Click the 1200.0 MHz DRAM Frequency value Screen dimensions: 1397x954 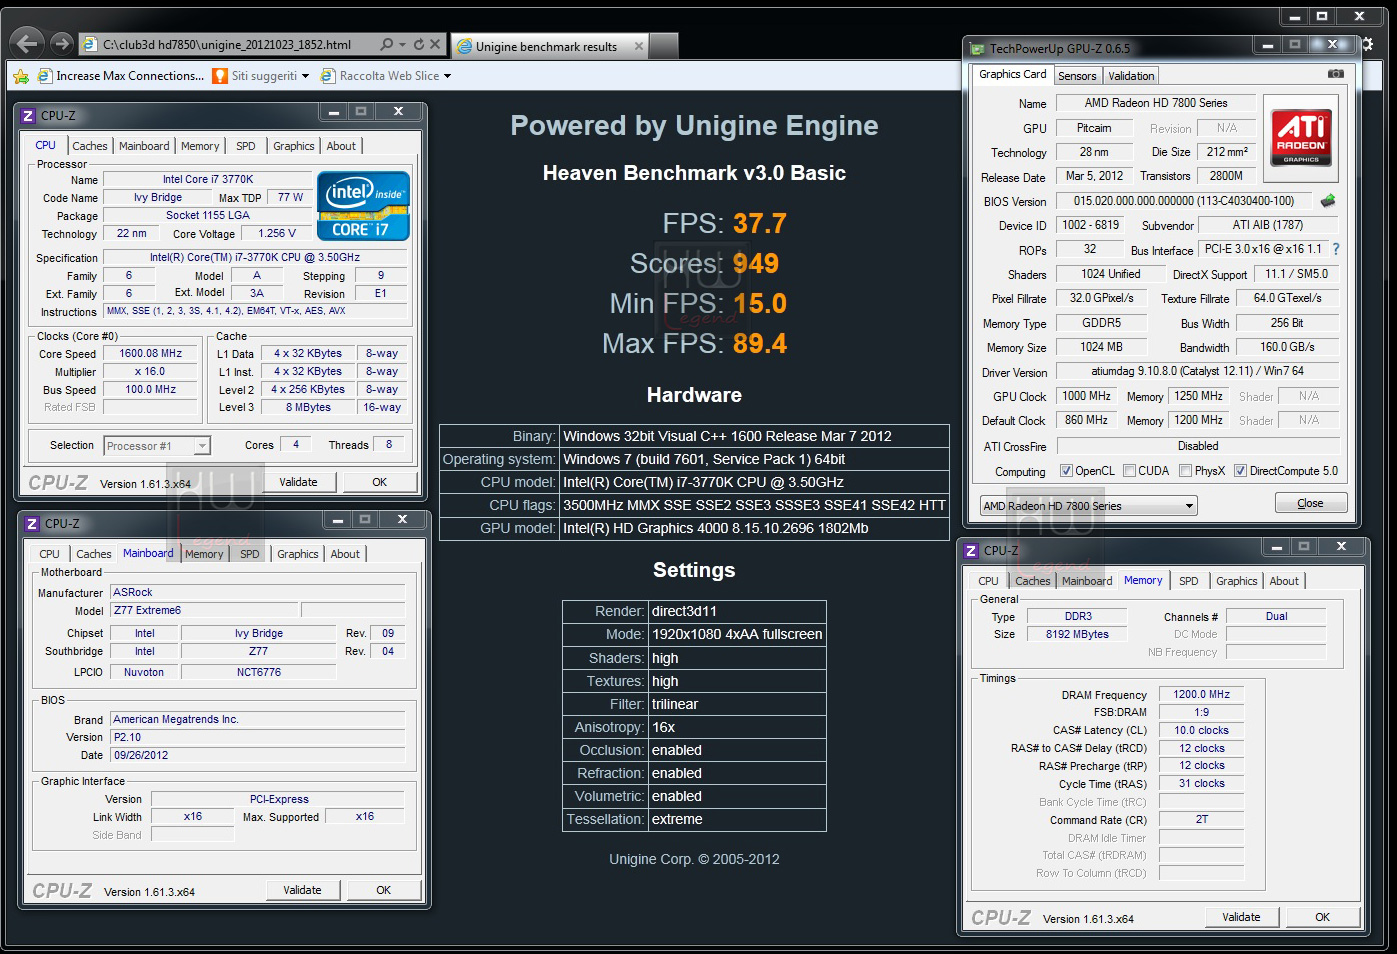(x=1202, y=694)
